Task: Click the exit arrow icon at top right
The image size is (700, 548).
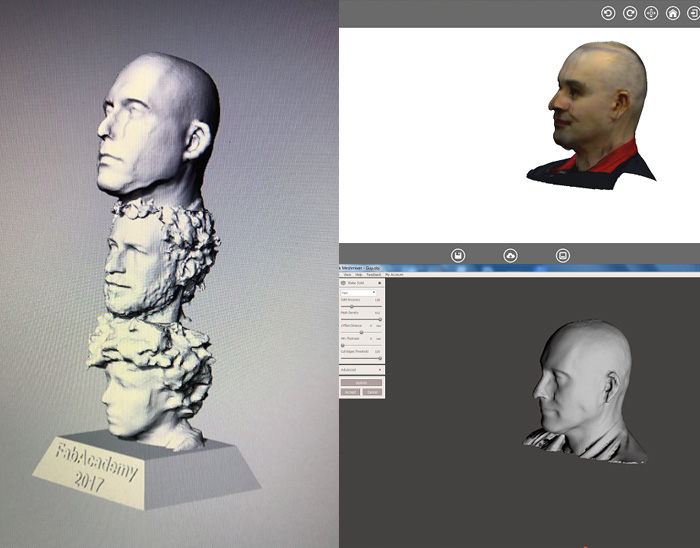Action: point(694,13)
